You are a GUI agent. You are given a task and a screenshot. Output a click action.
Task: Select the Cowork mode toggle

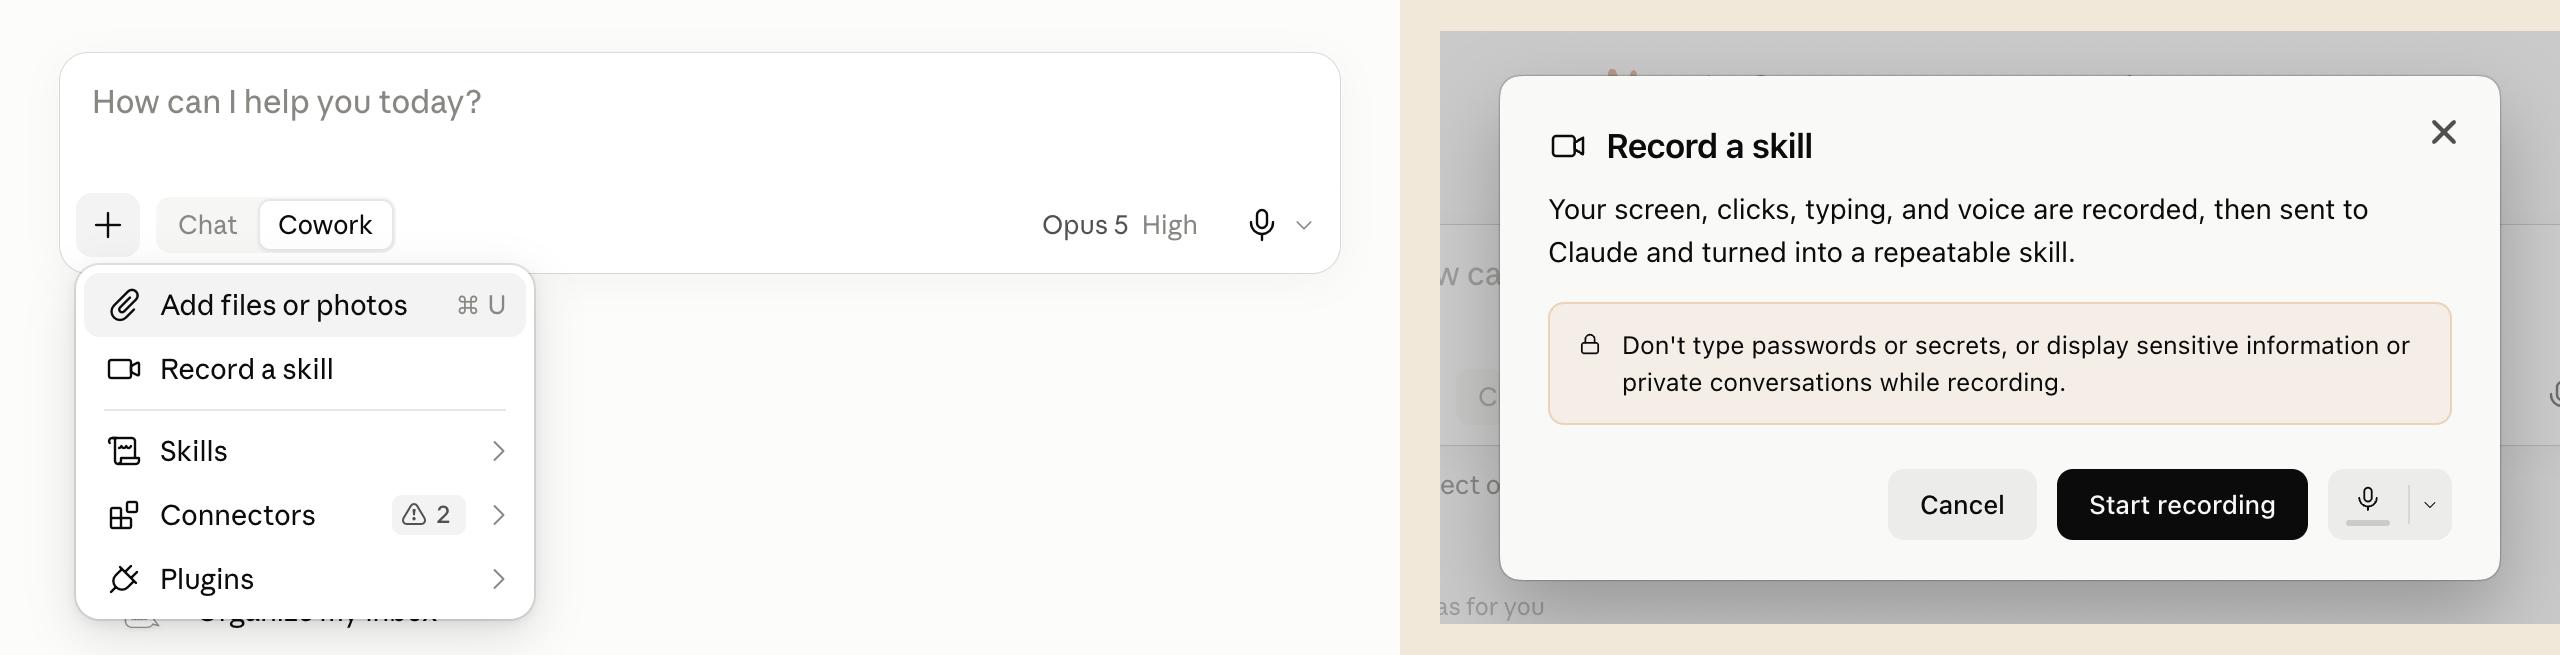pyautogui.click(x=325, y=225)
